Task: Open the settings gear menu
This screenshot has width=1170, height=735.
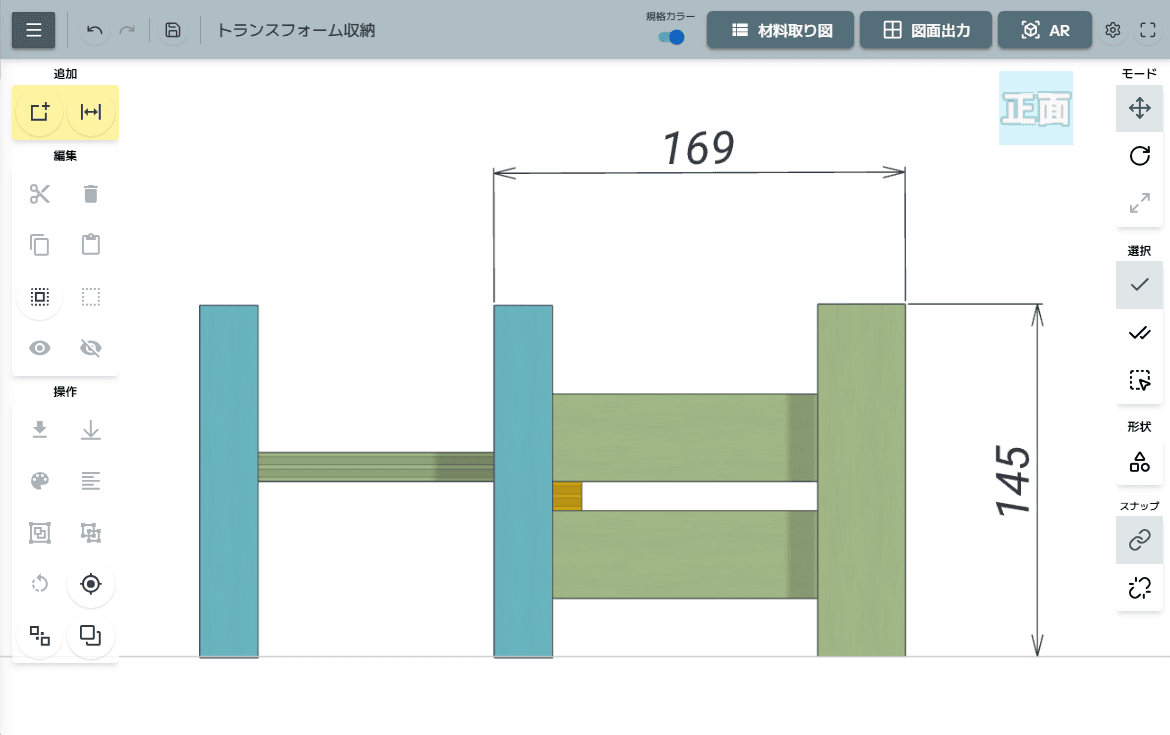Action: 1113,30
